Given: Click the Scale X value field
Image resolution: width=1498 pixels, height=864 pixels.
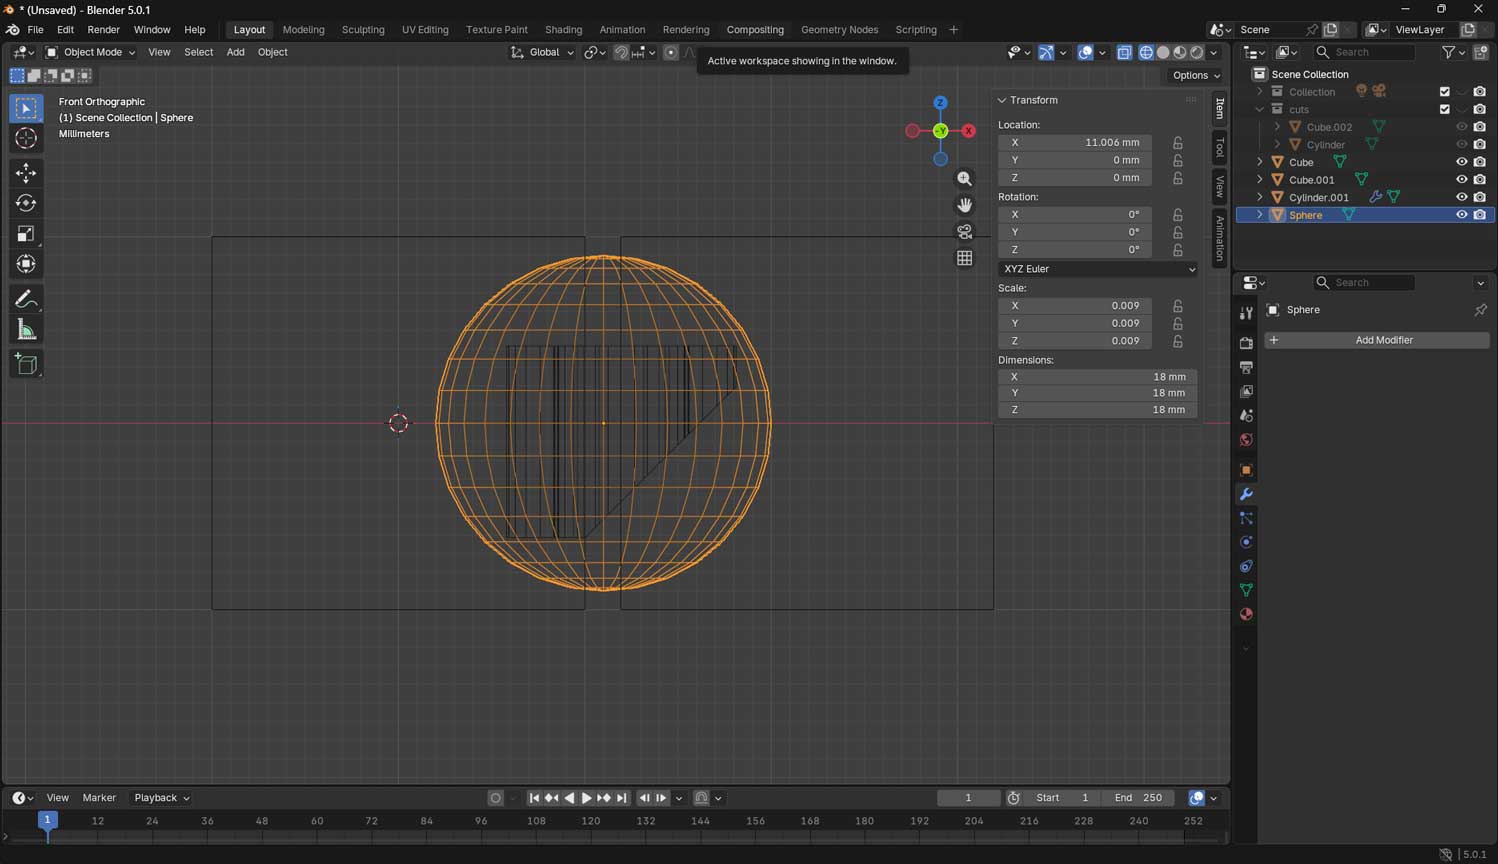Looking at the screenshot, I should coord(1075,306).
